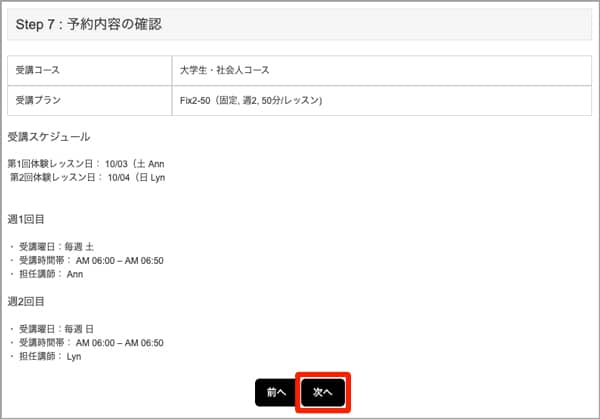The height and width of the screenshot is (419, 600).
Task: Click the 第2回体験レッスン日 label
Action: (x=55, y=177)
